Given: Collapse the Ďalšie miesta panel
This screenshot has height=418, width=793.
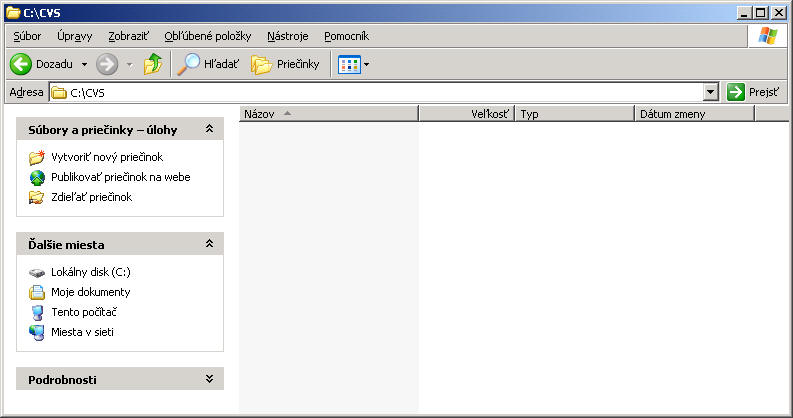Looking at the screenshot, I should 209,244.
